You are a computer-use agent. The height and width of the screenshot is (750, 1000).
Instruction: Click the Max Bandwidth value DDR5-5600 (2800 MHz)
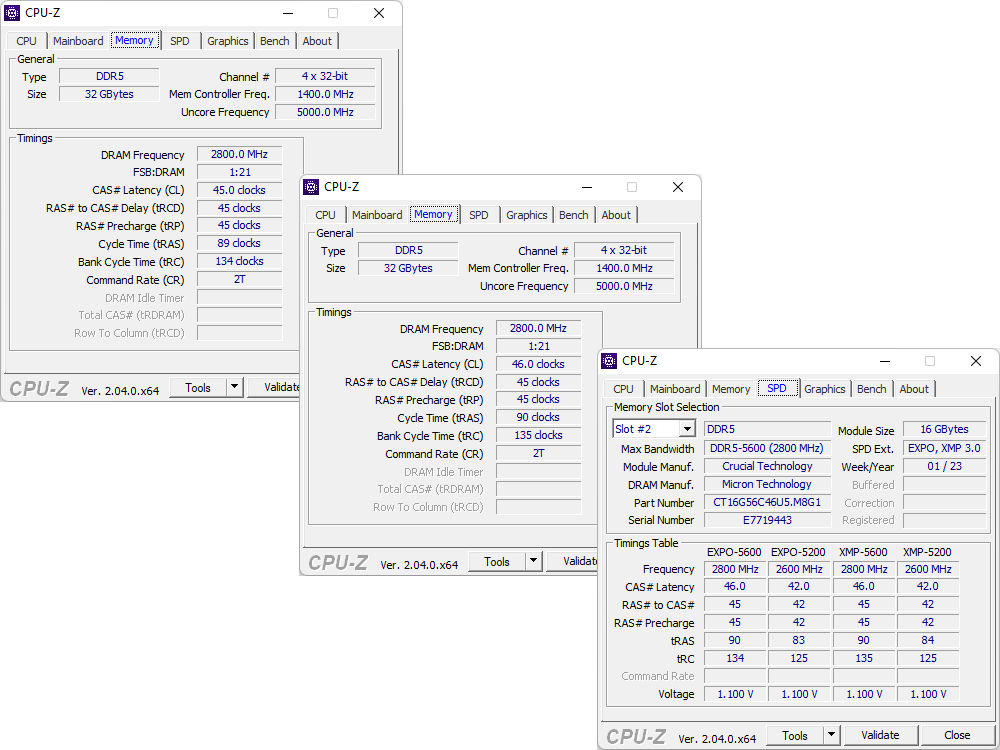pos(767,448)
